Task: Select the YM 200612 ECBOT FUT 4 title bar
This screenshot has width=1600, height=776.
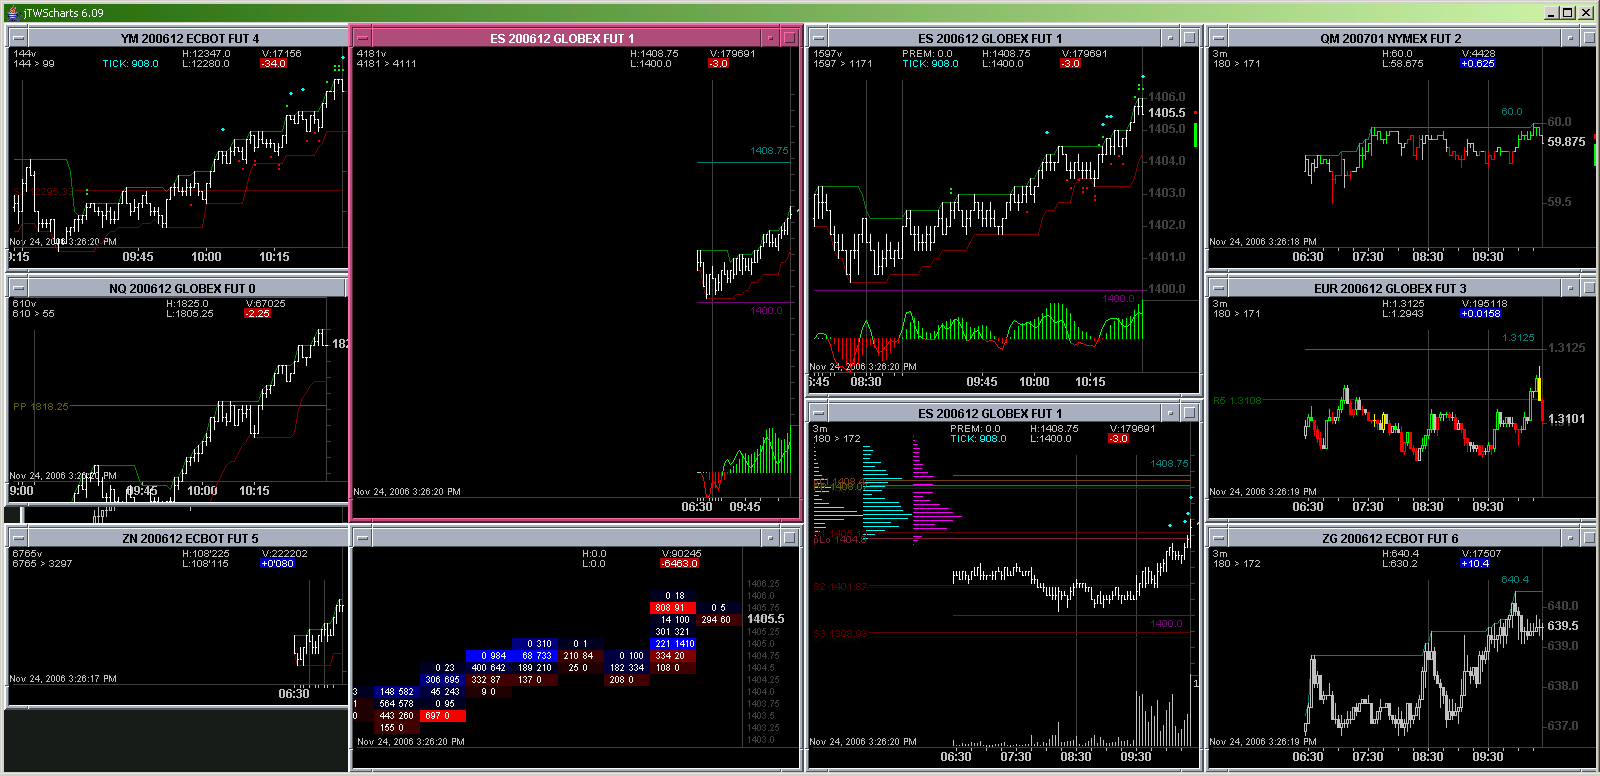Action: pyautogui.click(x=189, y=38)
